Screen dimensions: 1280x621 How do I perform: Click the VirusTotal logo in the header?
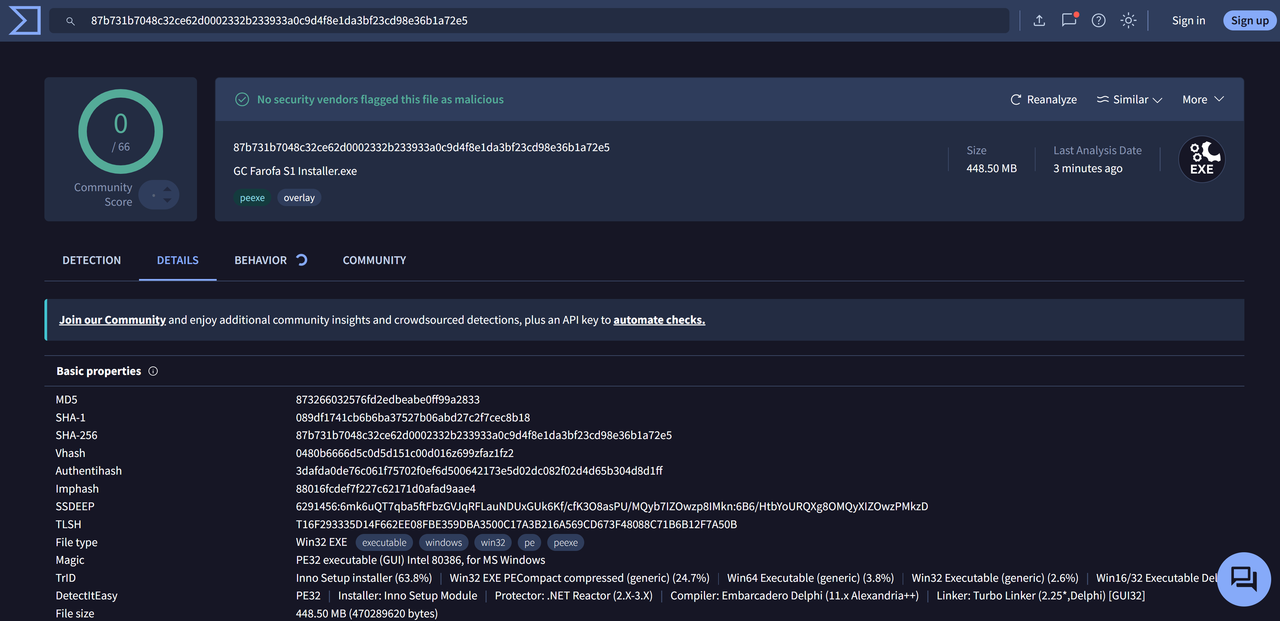click(x=24, y=20)
